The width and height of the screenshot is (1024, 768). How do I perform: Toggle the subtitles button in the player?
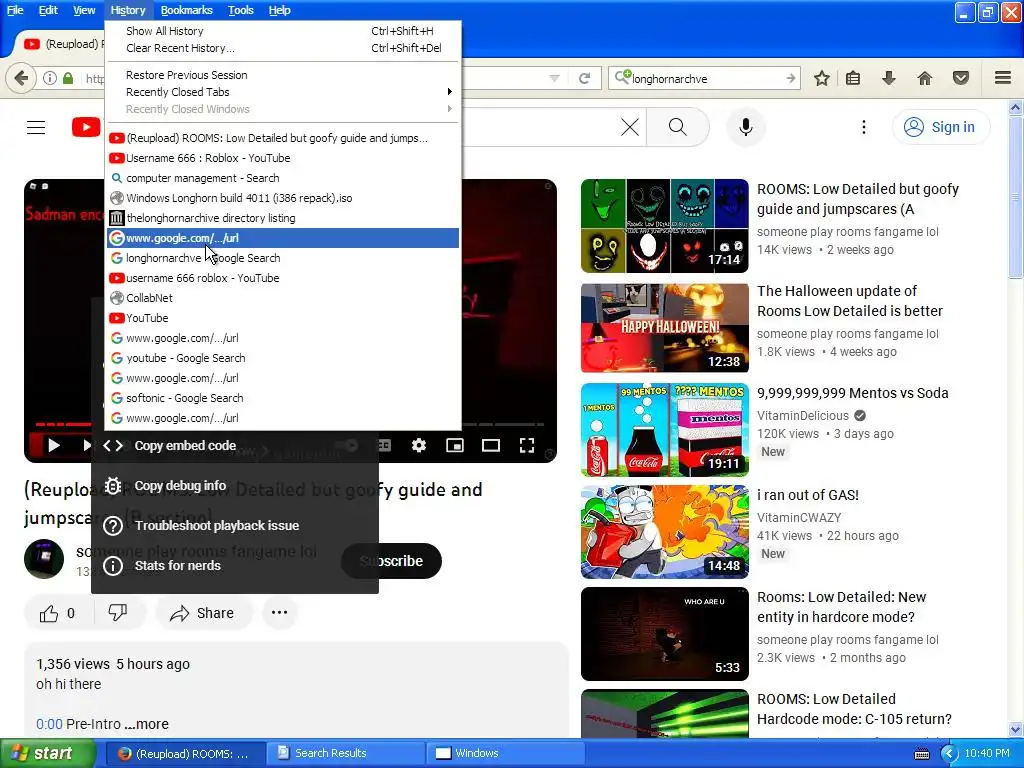tap(384, 445)
